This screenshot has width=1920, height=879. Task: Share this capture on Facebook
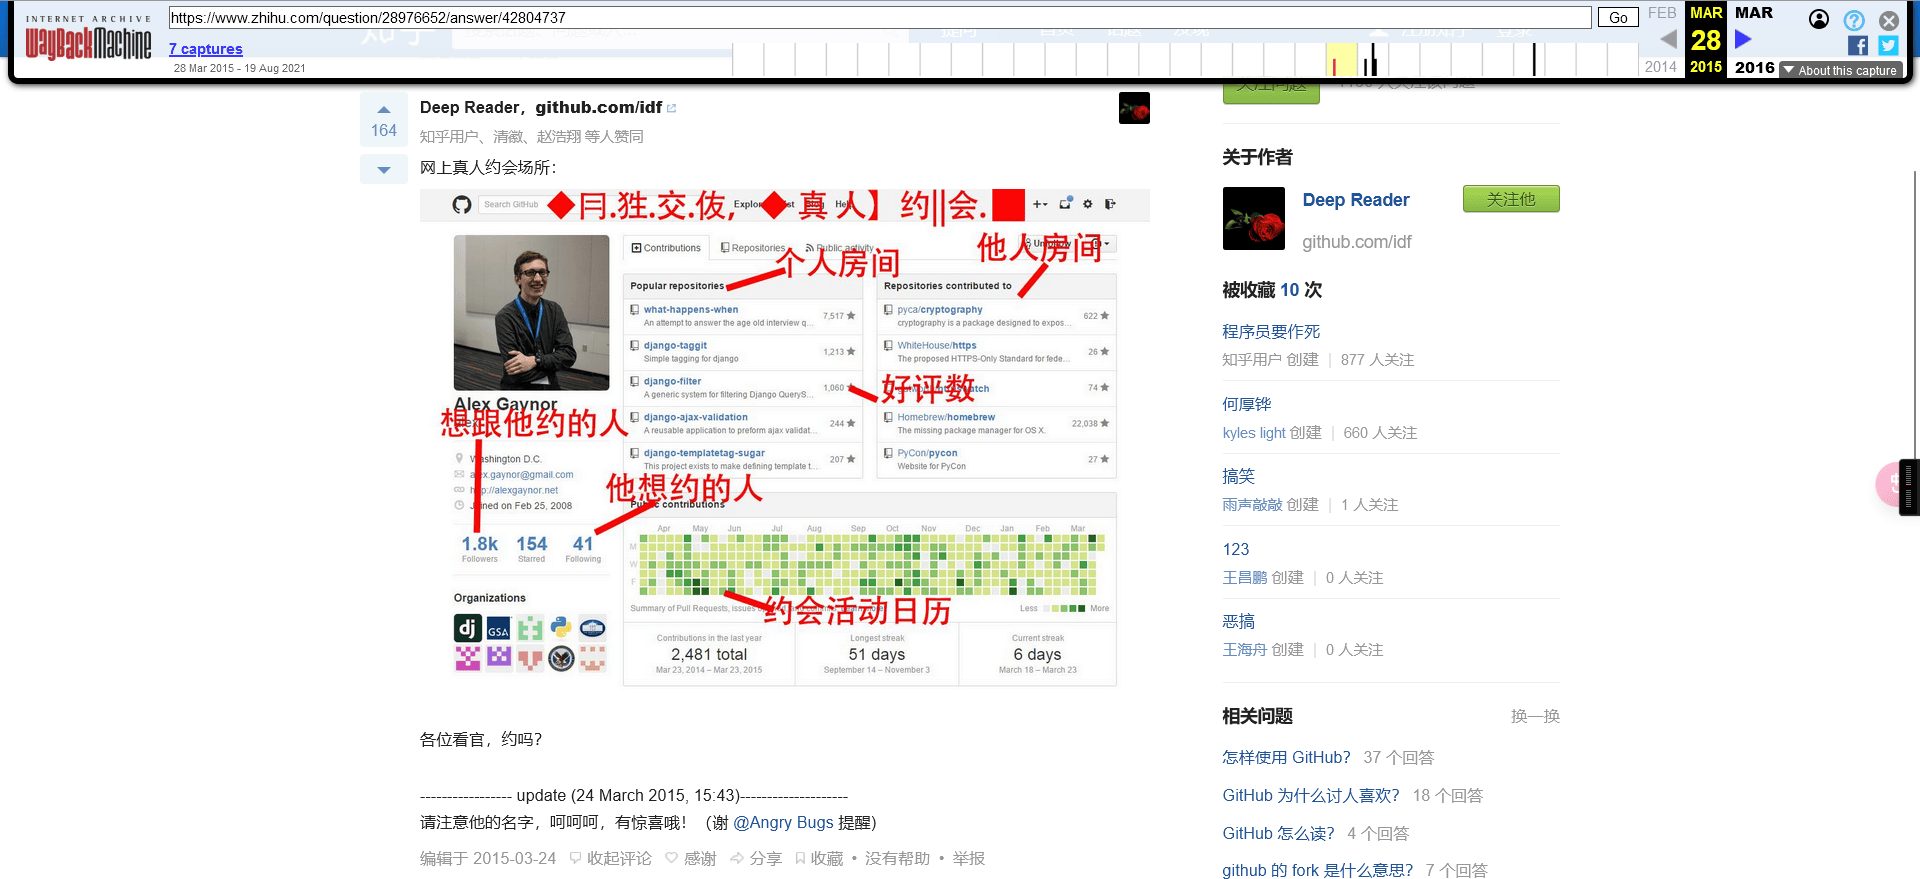(1858, 45)
